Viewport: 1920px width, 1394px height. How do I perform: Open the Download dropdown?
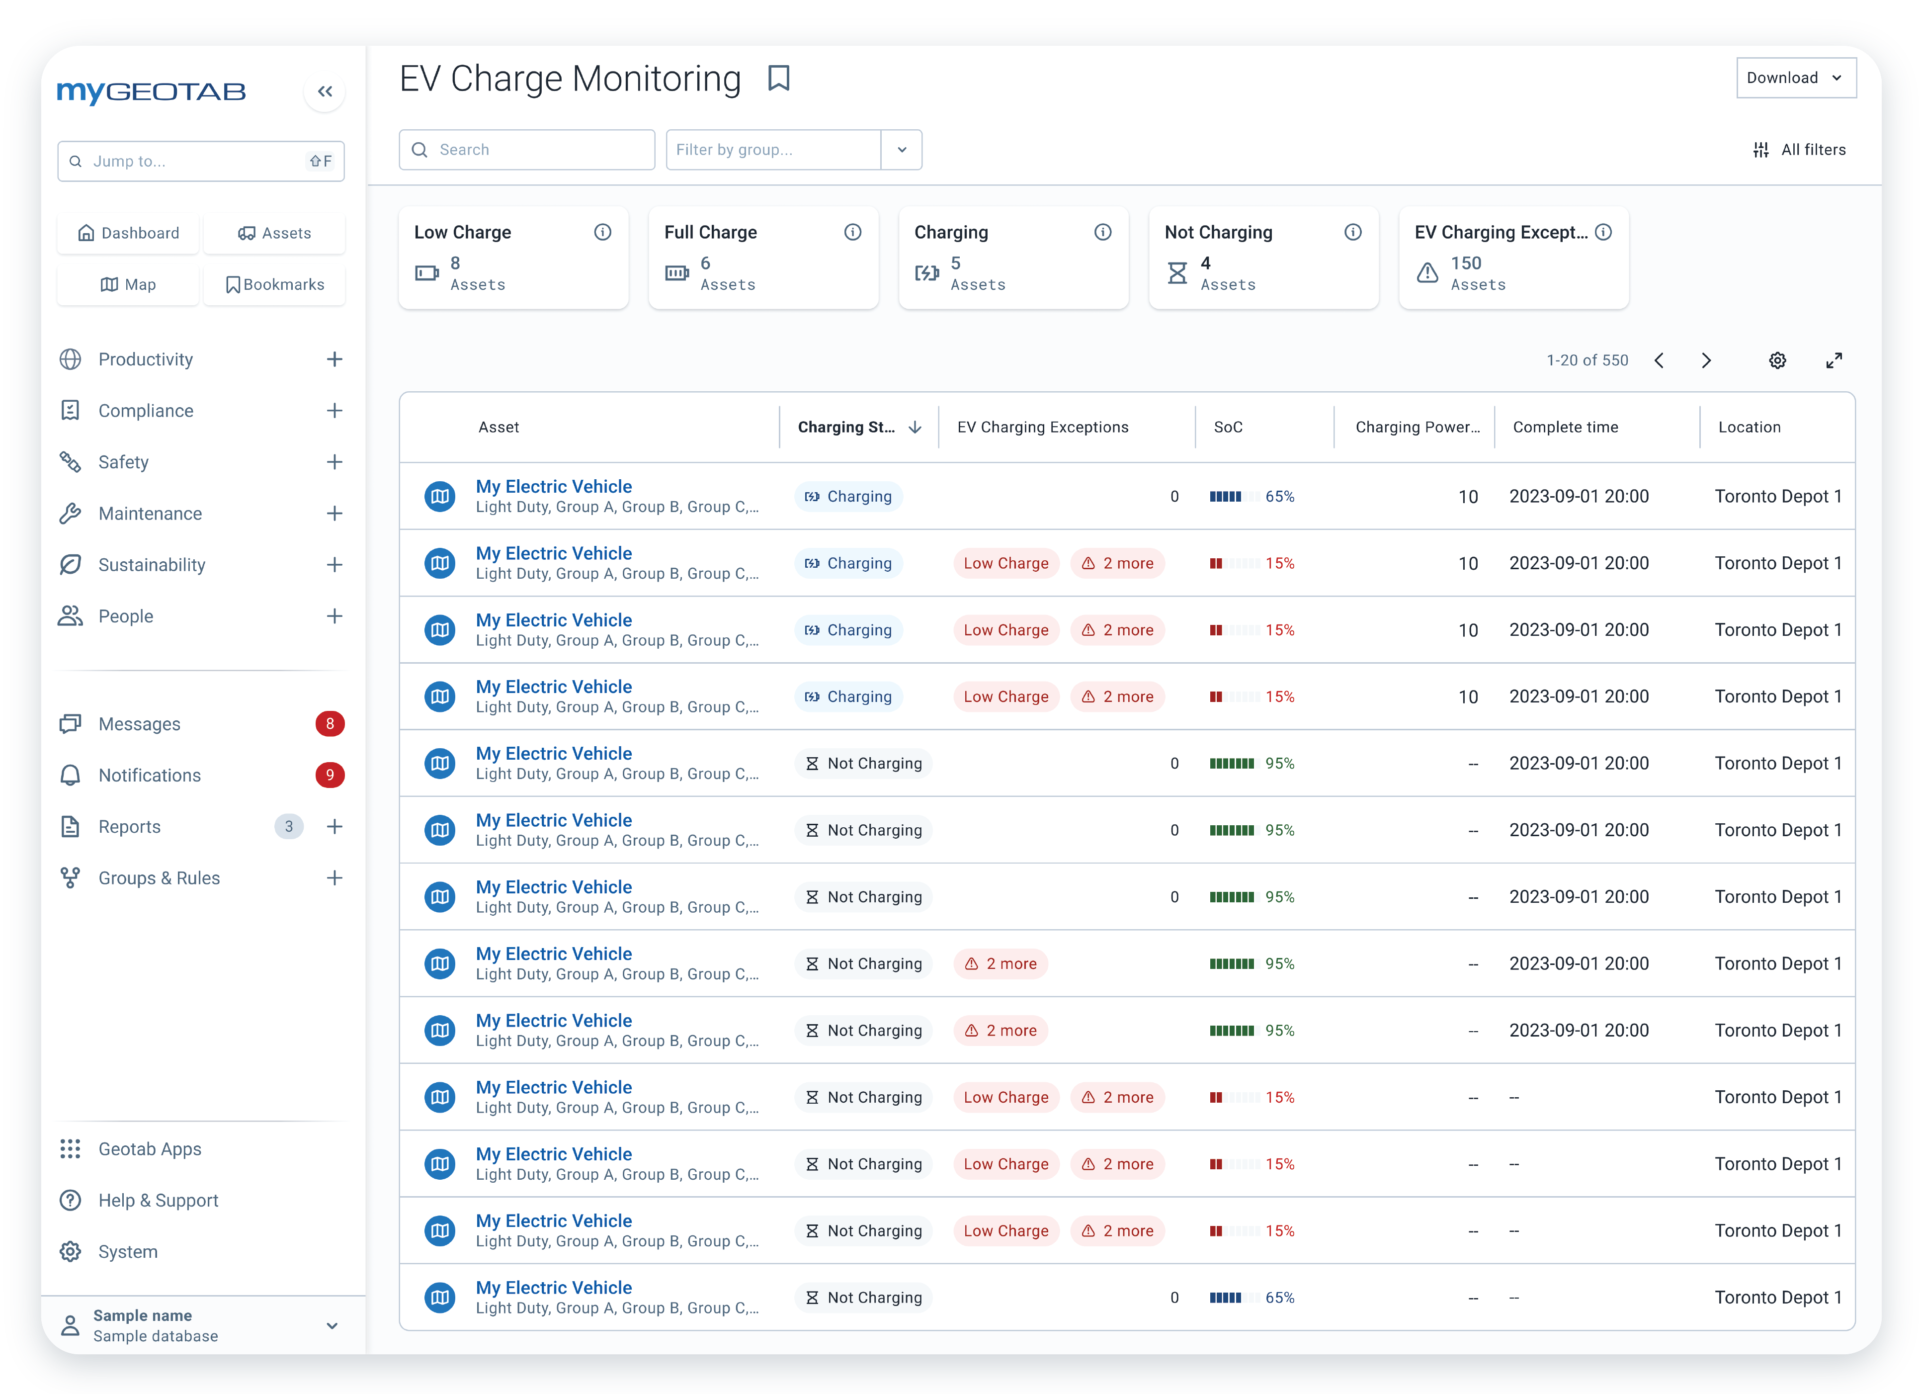pyautogui.click(x=1795, y=78)
